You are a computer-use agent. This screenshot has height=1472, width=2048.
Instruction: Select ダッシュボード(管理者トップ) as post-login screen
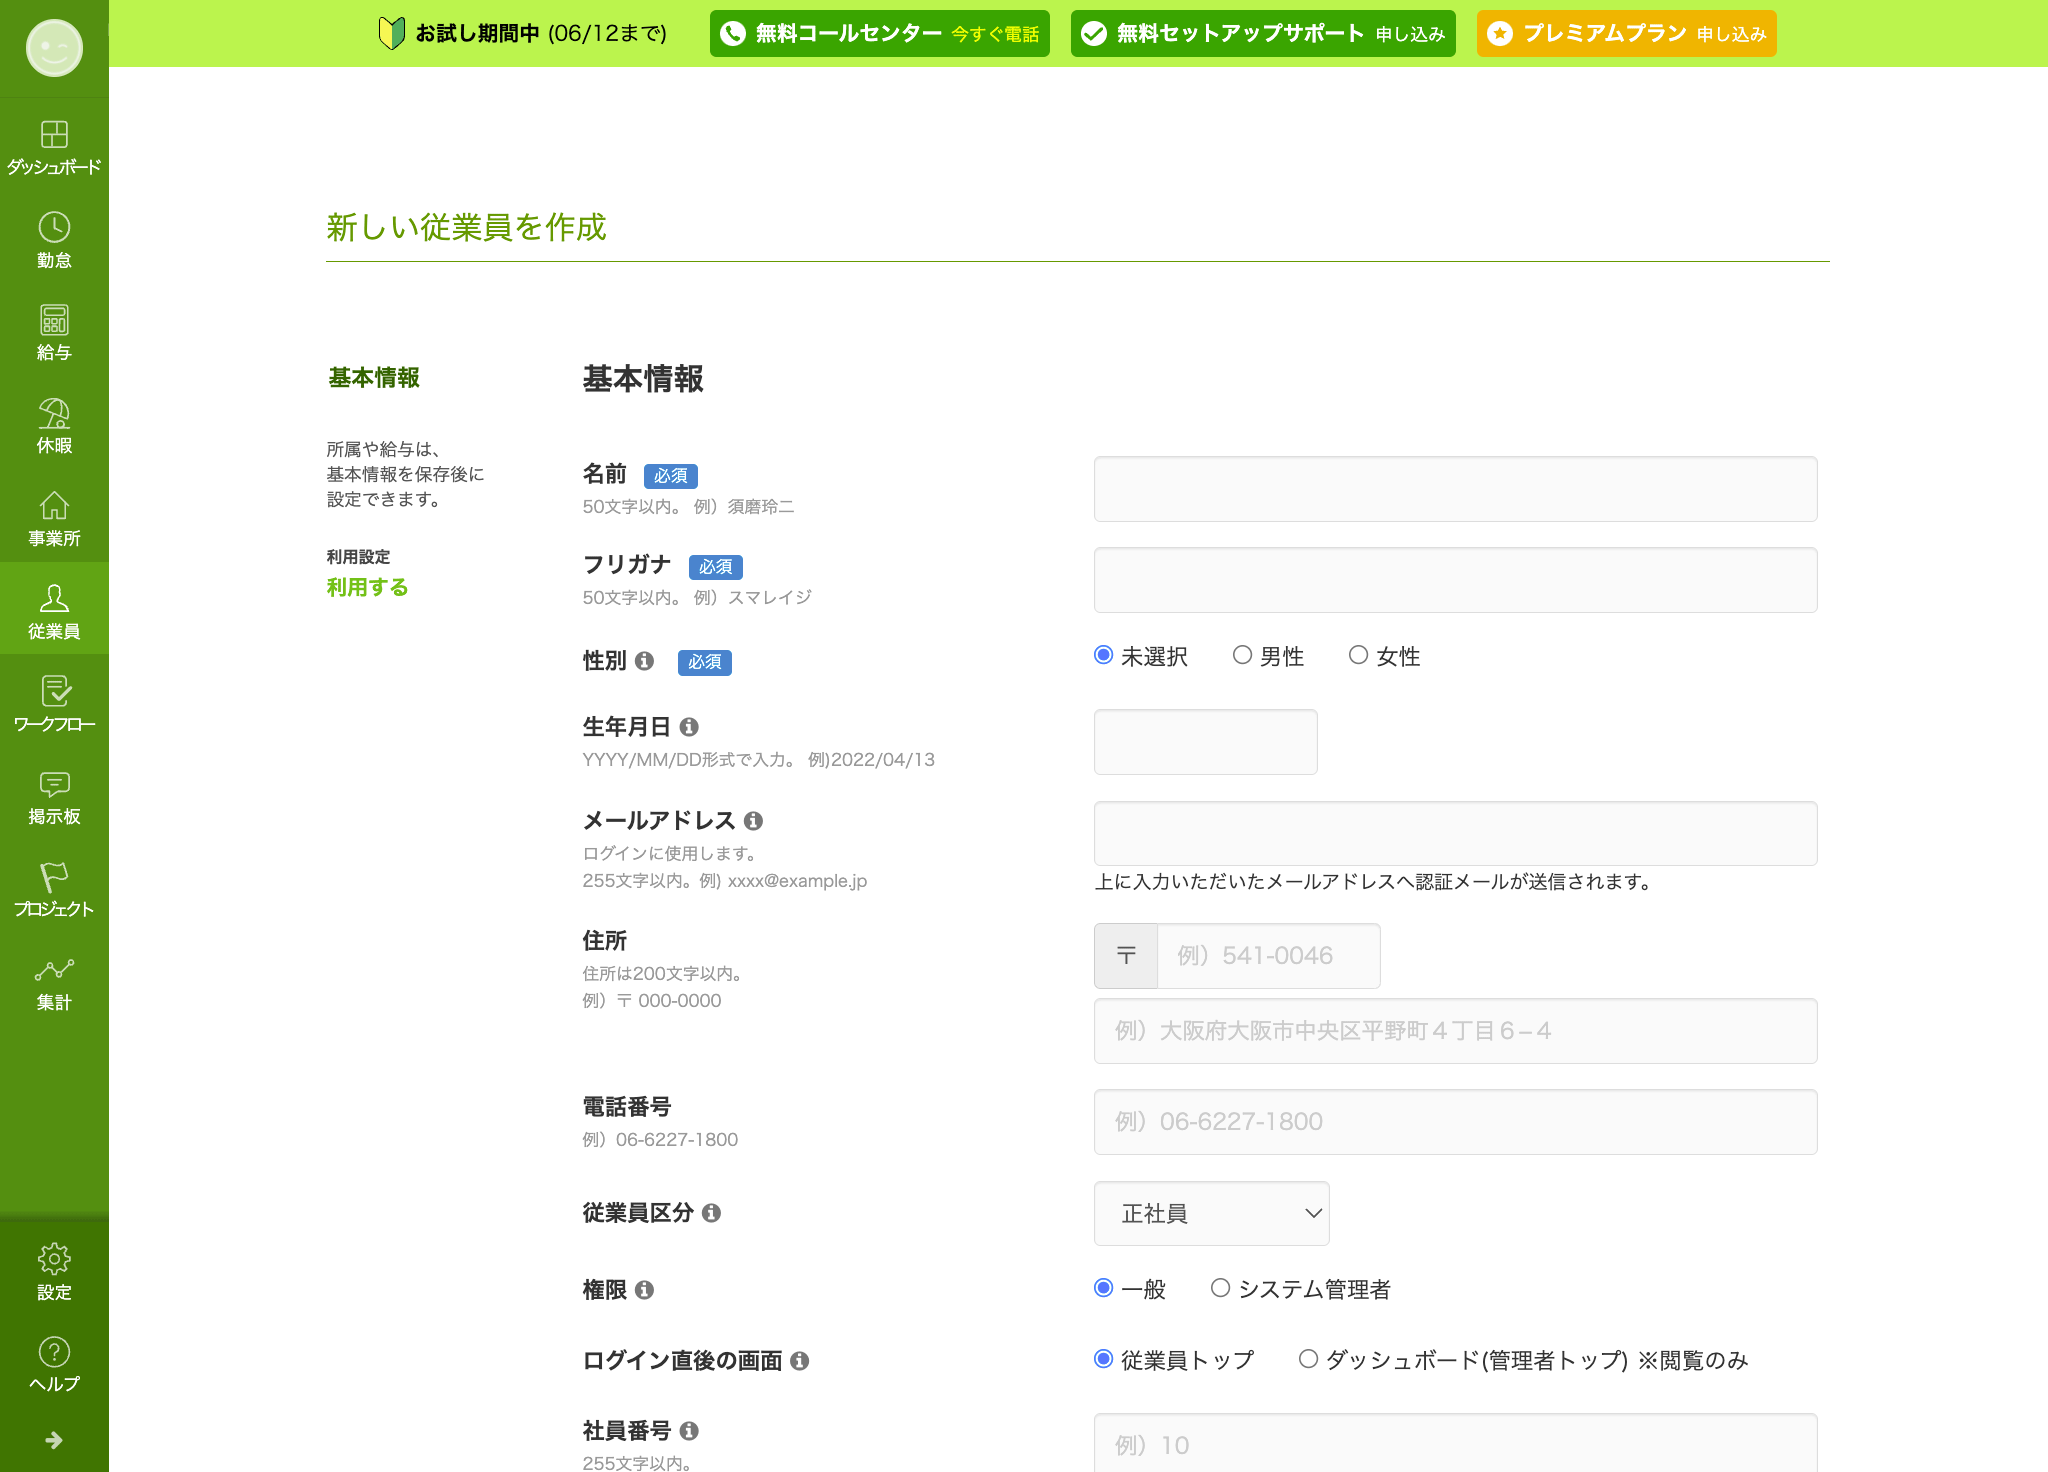(1308, 1359)
